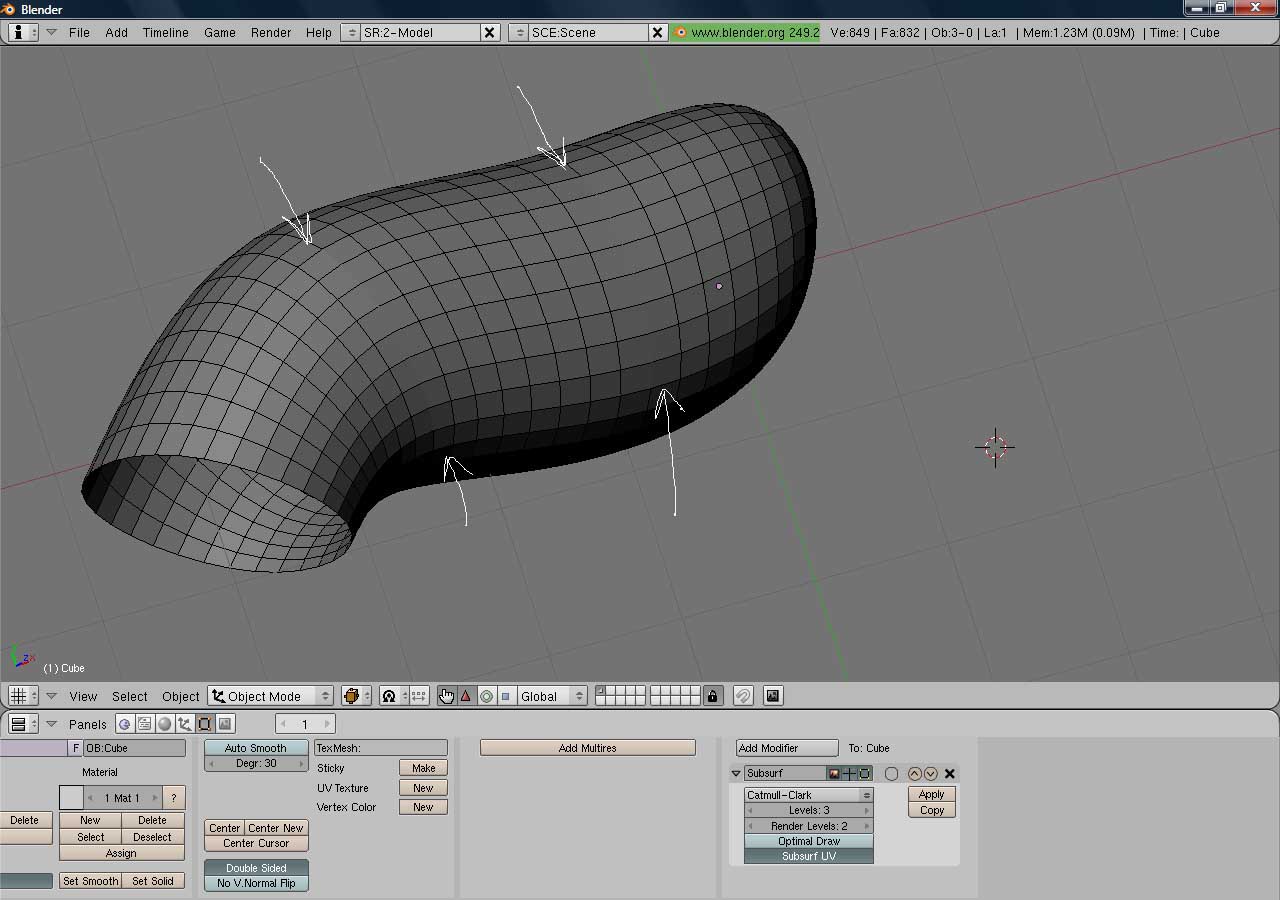Open the buttons window type selector

coord(23,724)
